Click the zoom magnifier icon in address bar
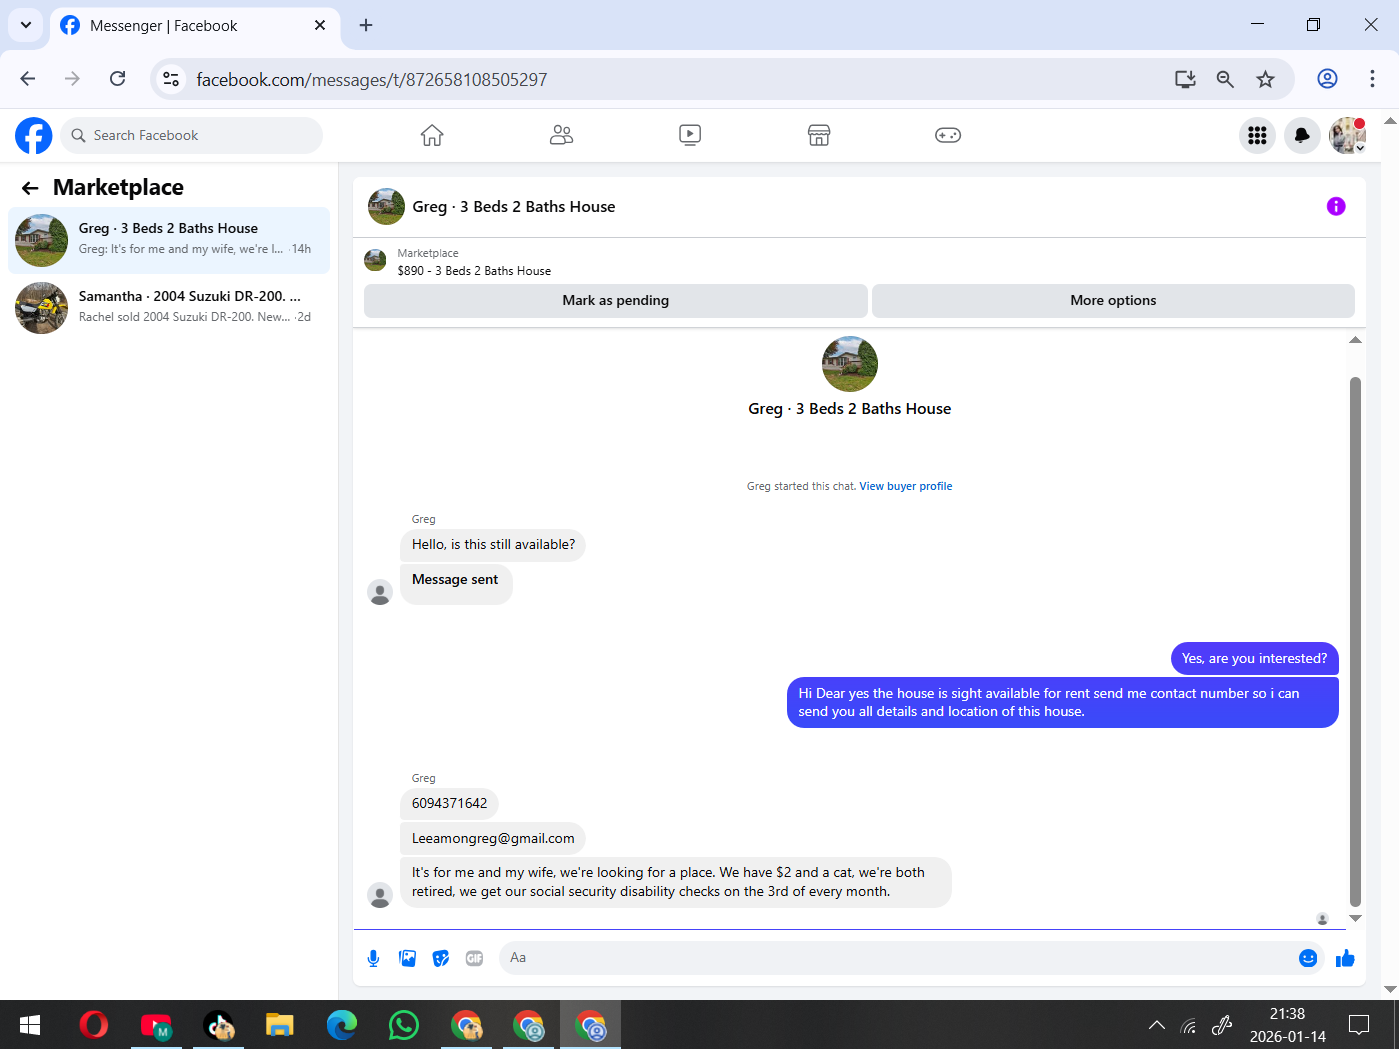Image resolution: width=1399 pixels, height=1049 pixels. 1225,79
